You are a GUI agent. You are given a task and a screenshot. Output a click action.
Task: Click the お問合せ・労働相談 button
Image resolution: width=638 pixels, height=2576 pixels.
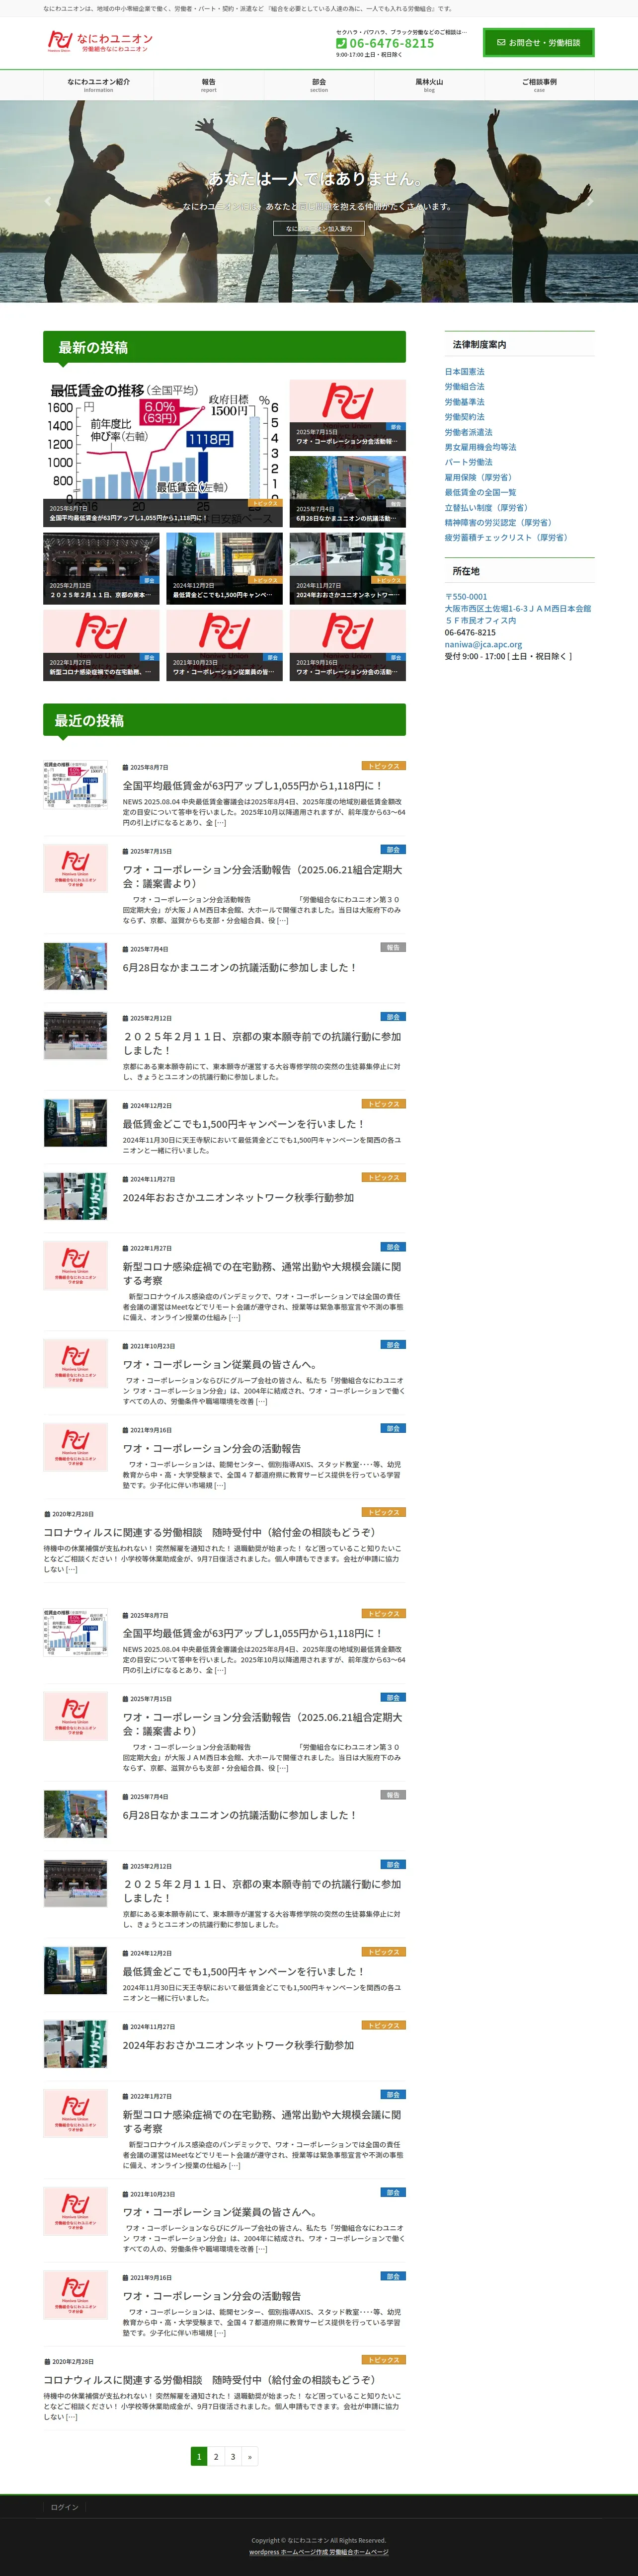(539, 43)
